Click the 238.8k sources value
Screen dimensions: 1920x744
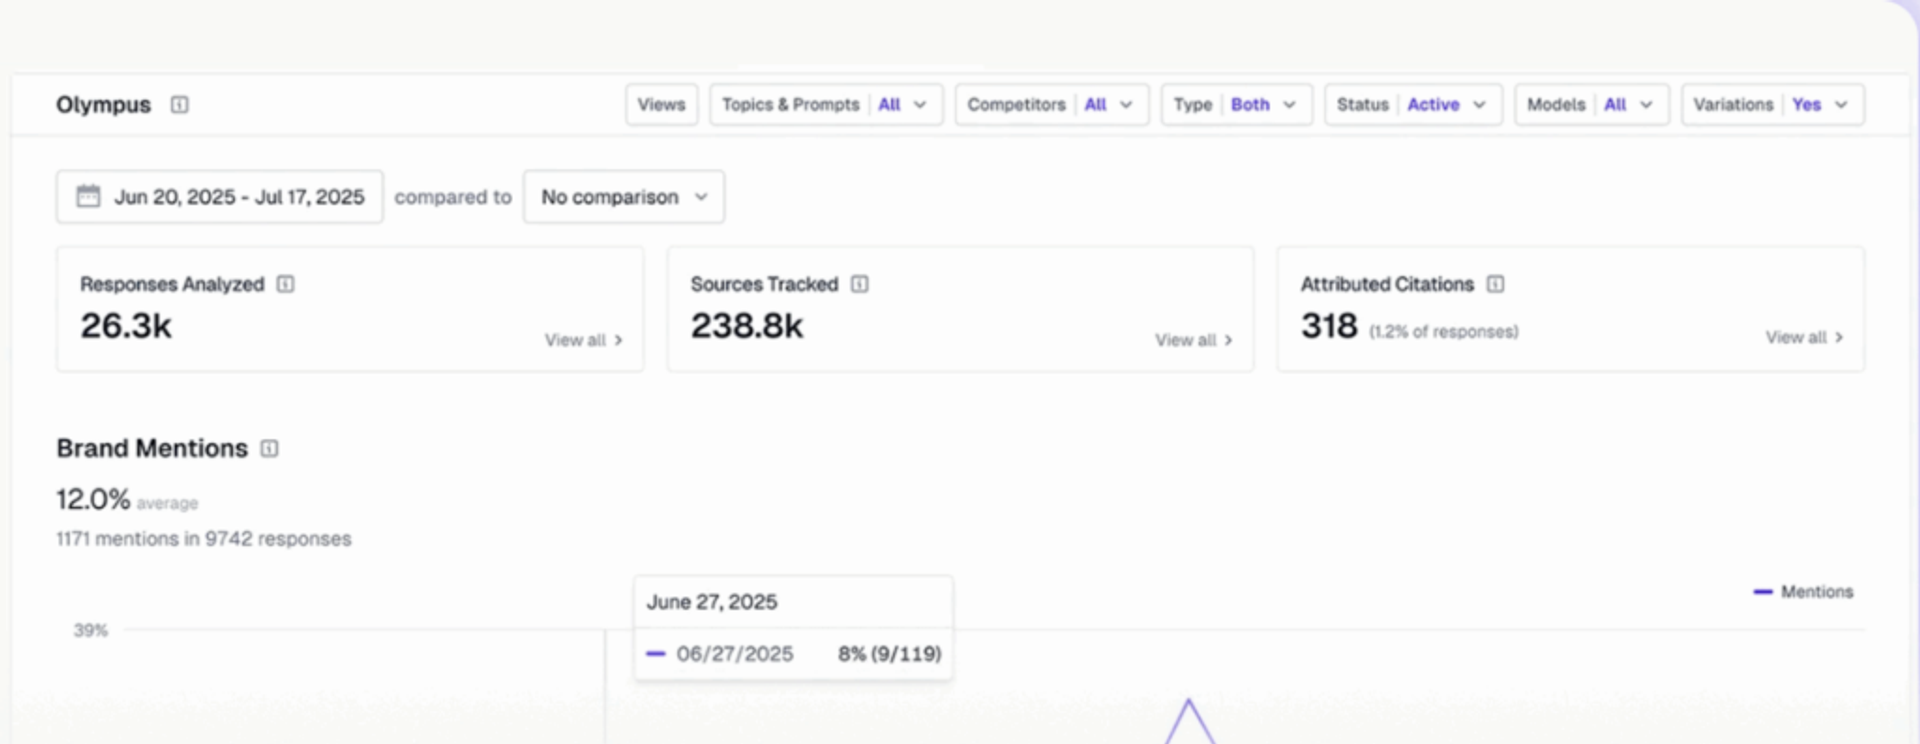[x=747, y=326]
